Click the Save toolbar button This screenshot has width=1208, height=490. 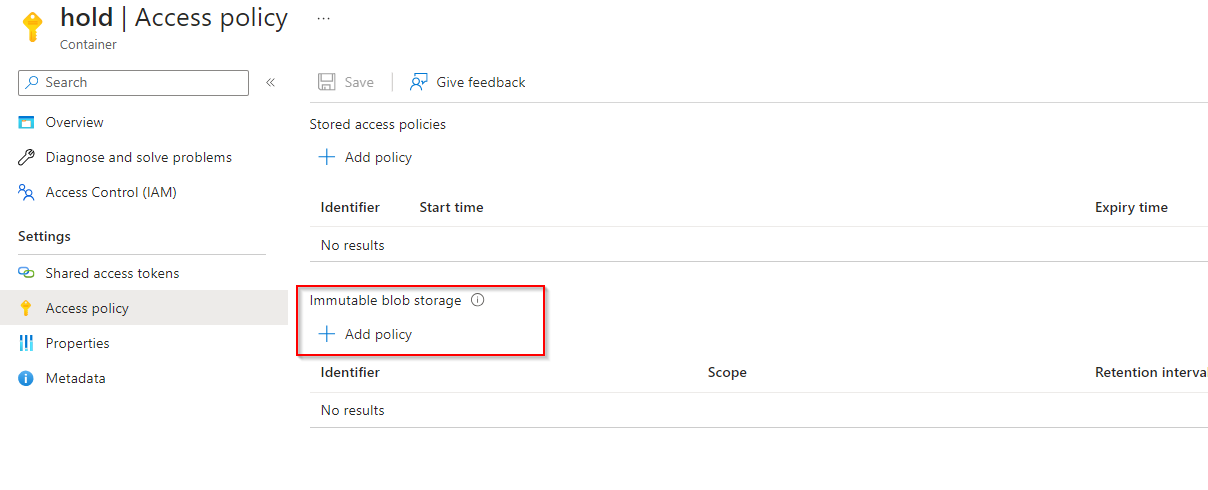346,82
